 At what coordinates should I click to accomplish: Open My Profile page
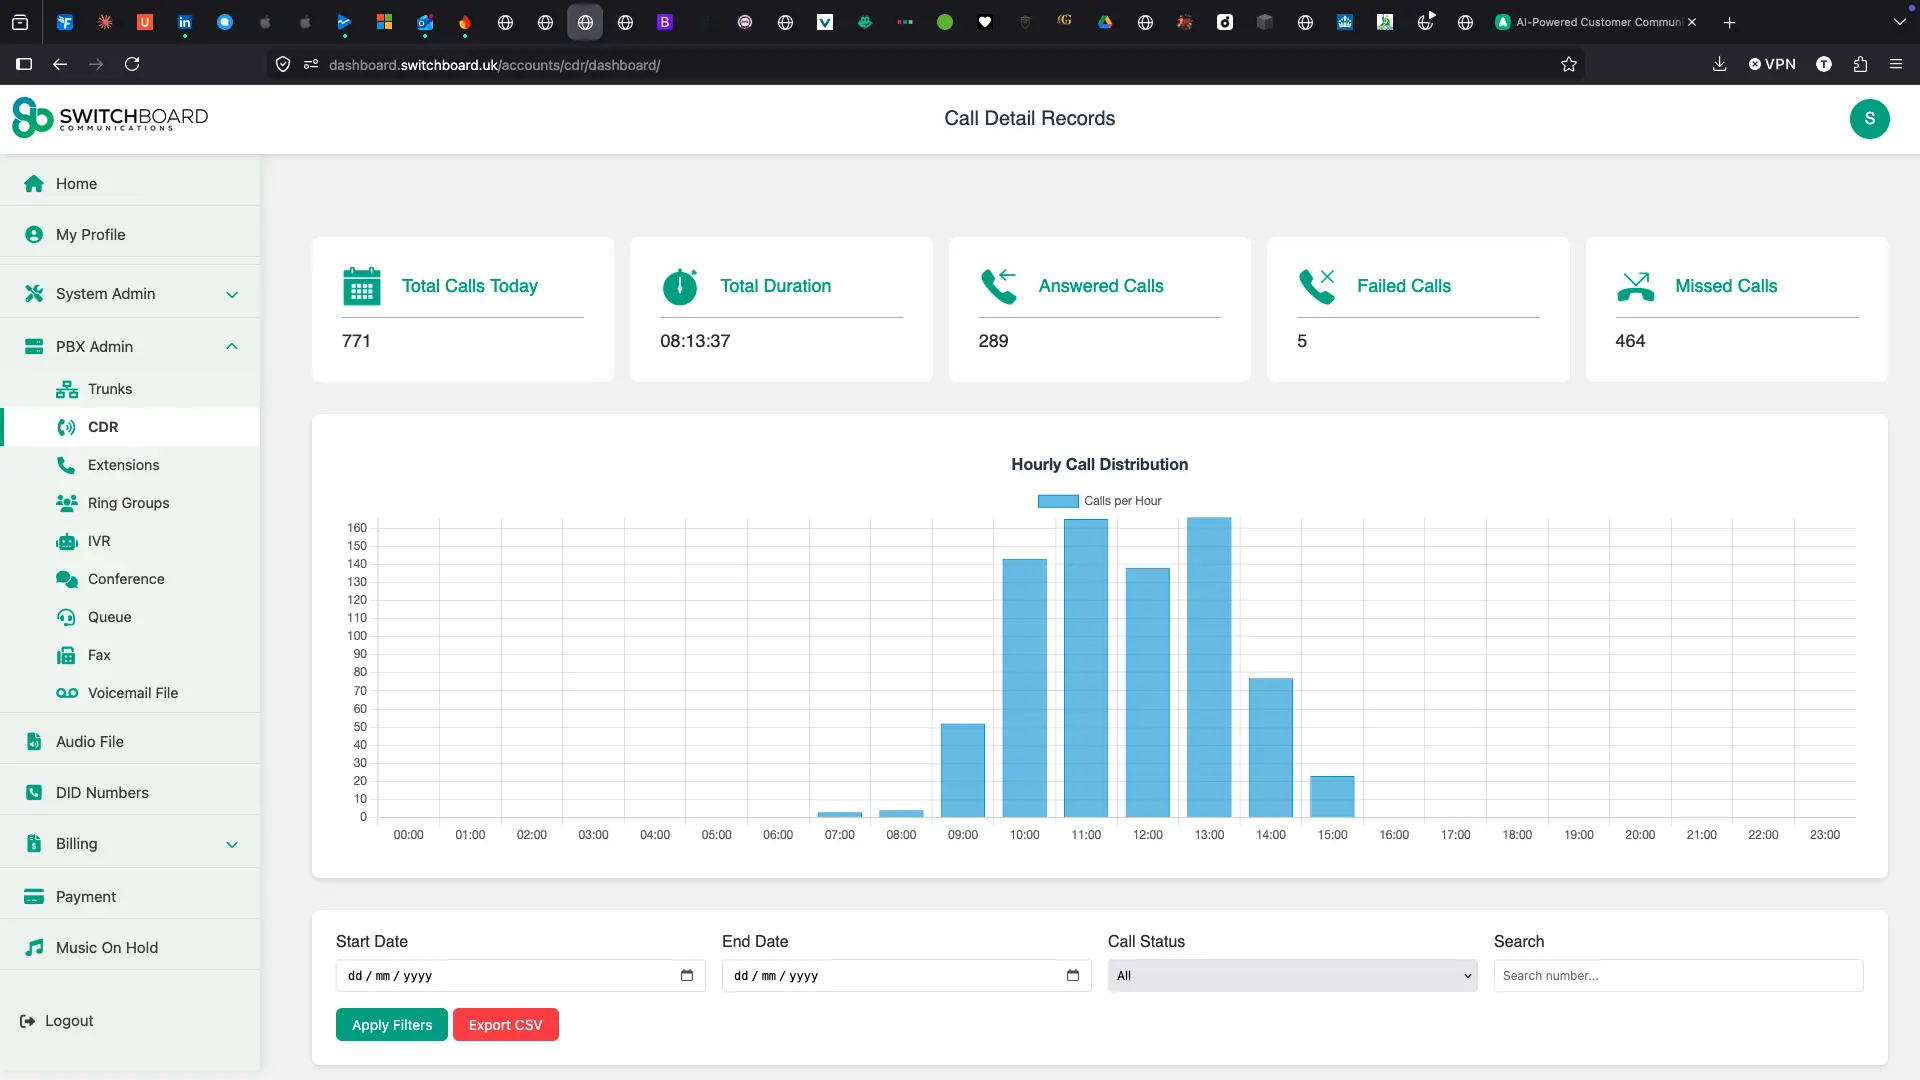[130, 234]
